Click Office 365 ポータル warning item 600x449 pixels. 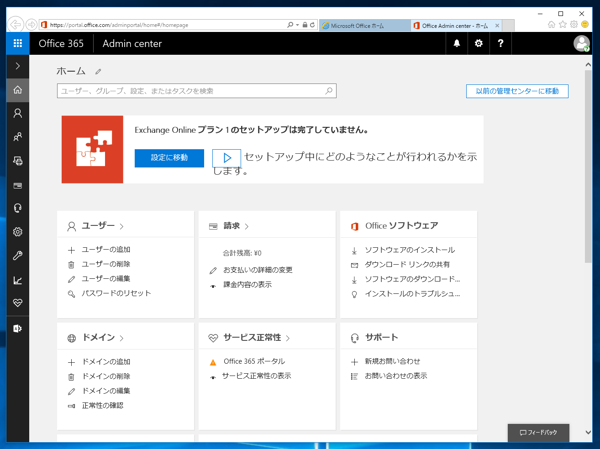[254, 361]
